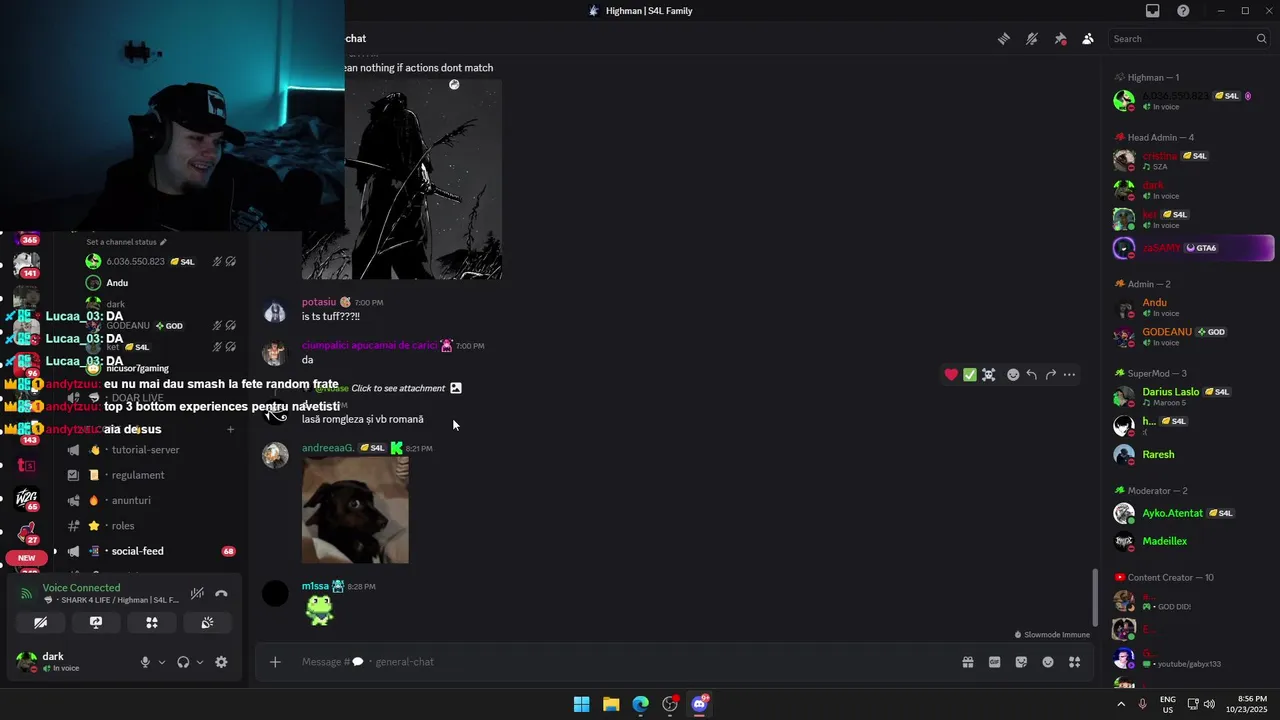Open Andu in Admin member list
This screenshot has width=1280, height=720.
click(1155, 303)
